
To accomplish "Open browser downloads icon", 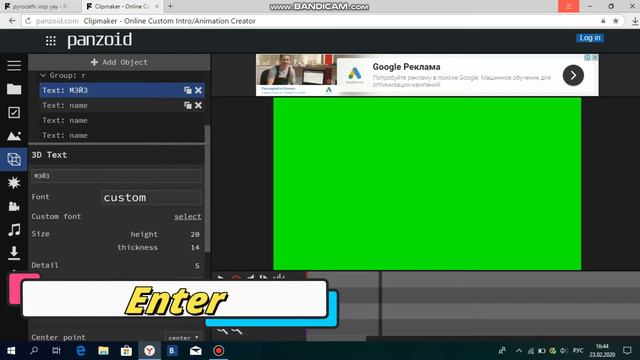I will pos(635,21).
